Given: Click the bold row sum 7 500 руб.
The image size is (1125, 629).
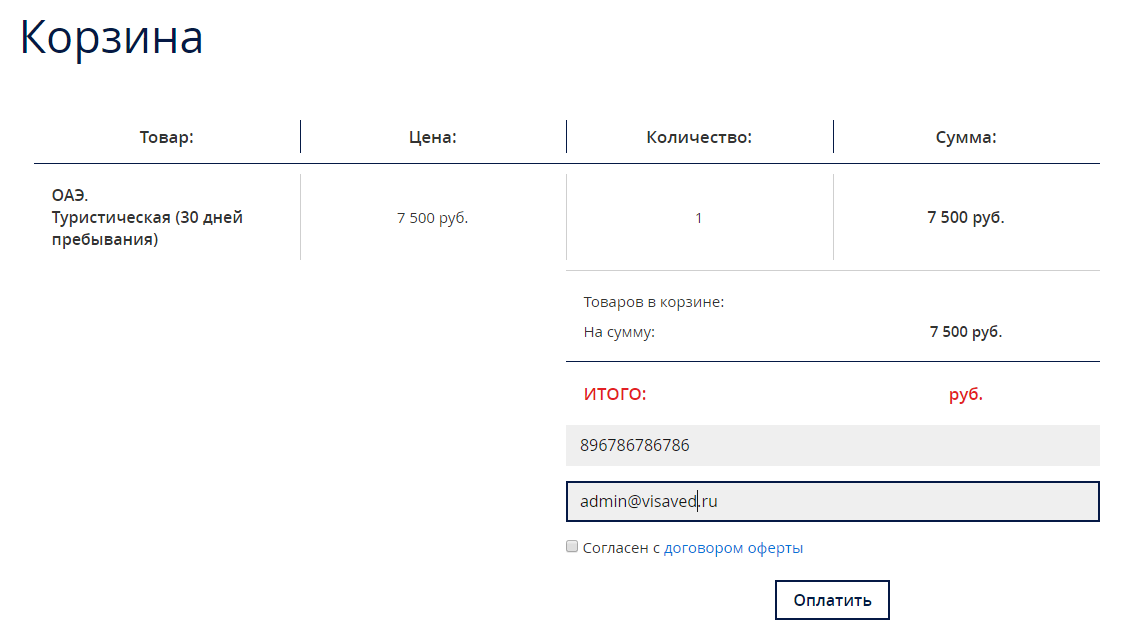Looking at the screenshot, I should (965, 218).
